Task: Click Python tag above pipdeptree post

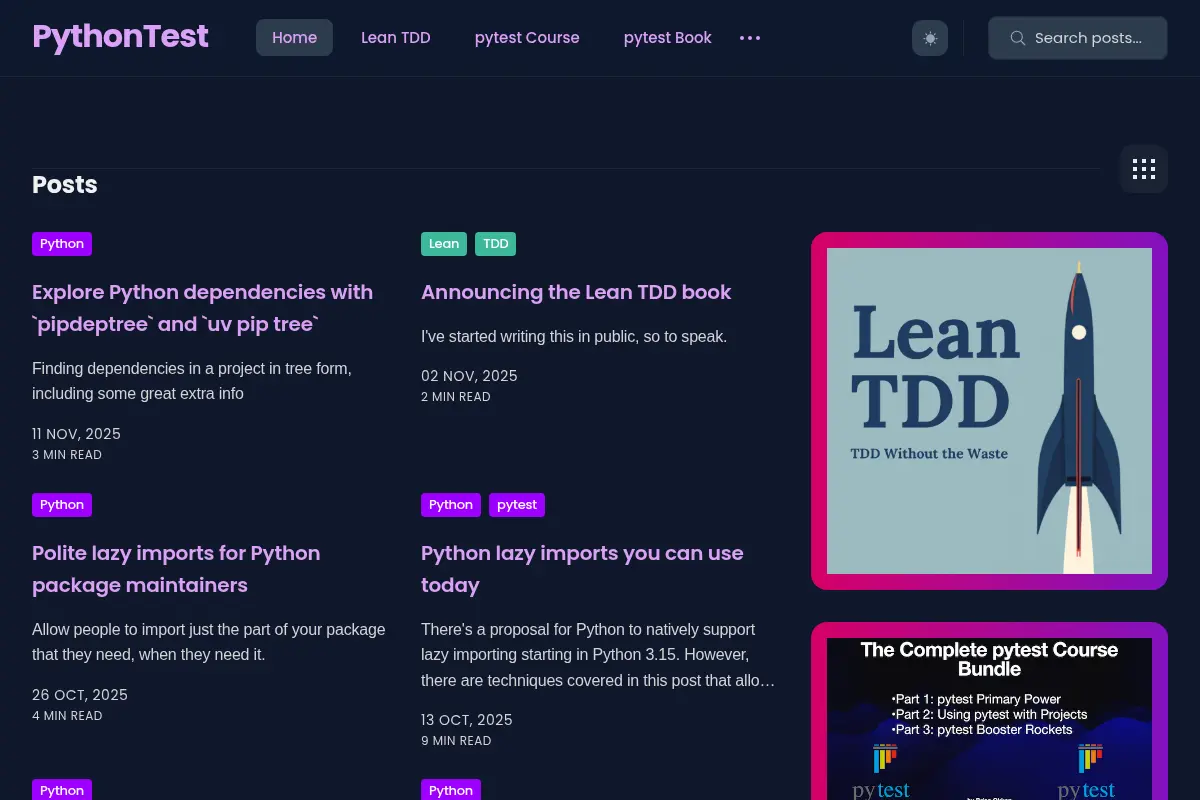Action: [62, 244]
